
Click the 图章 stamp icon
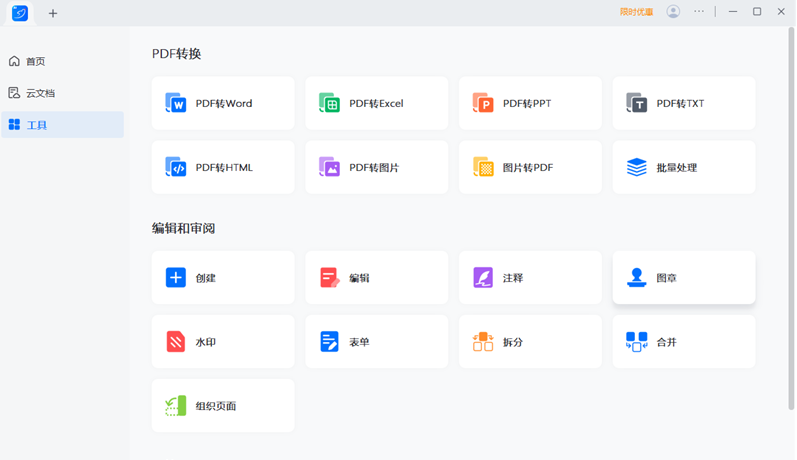point(636,278)
